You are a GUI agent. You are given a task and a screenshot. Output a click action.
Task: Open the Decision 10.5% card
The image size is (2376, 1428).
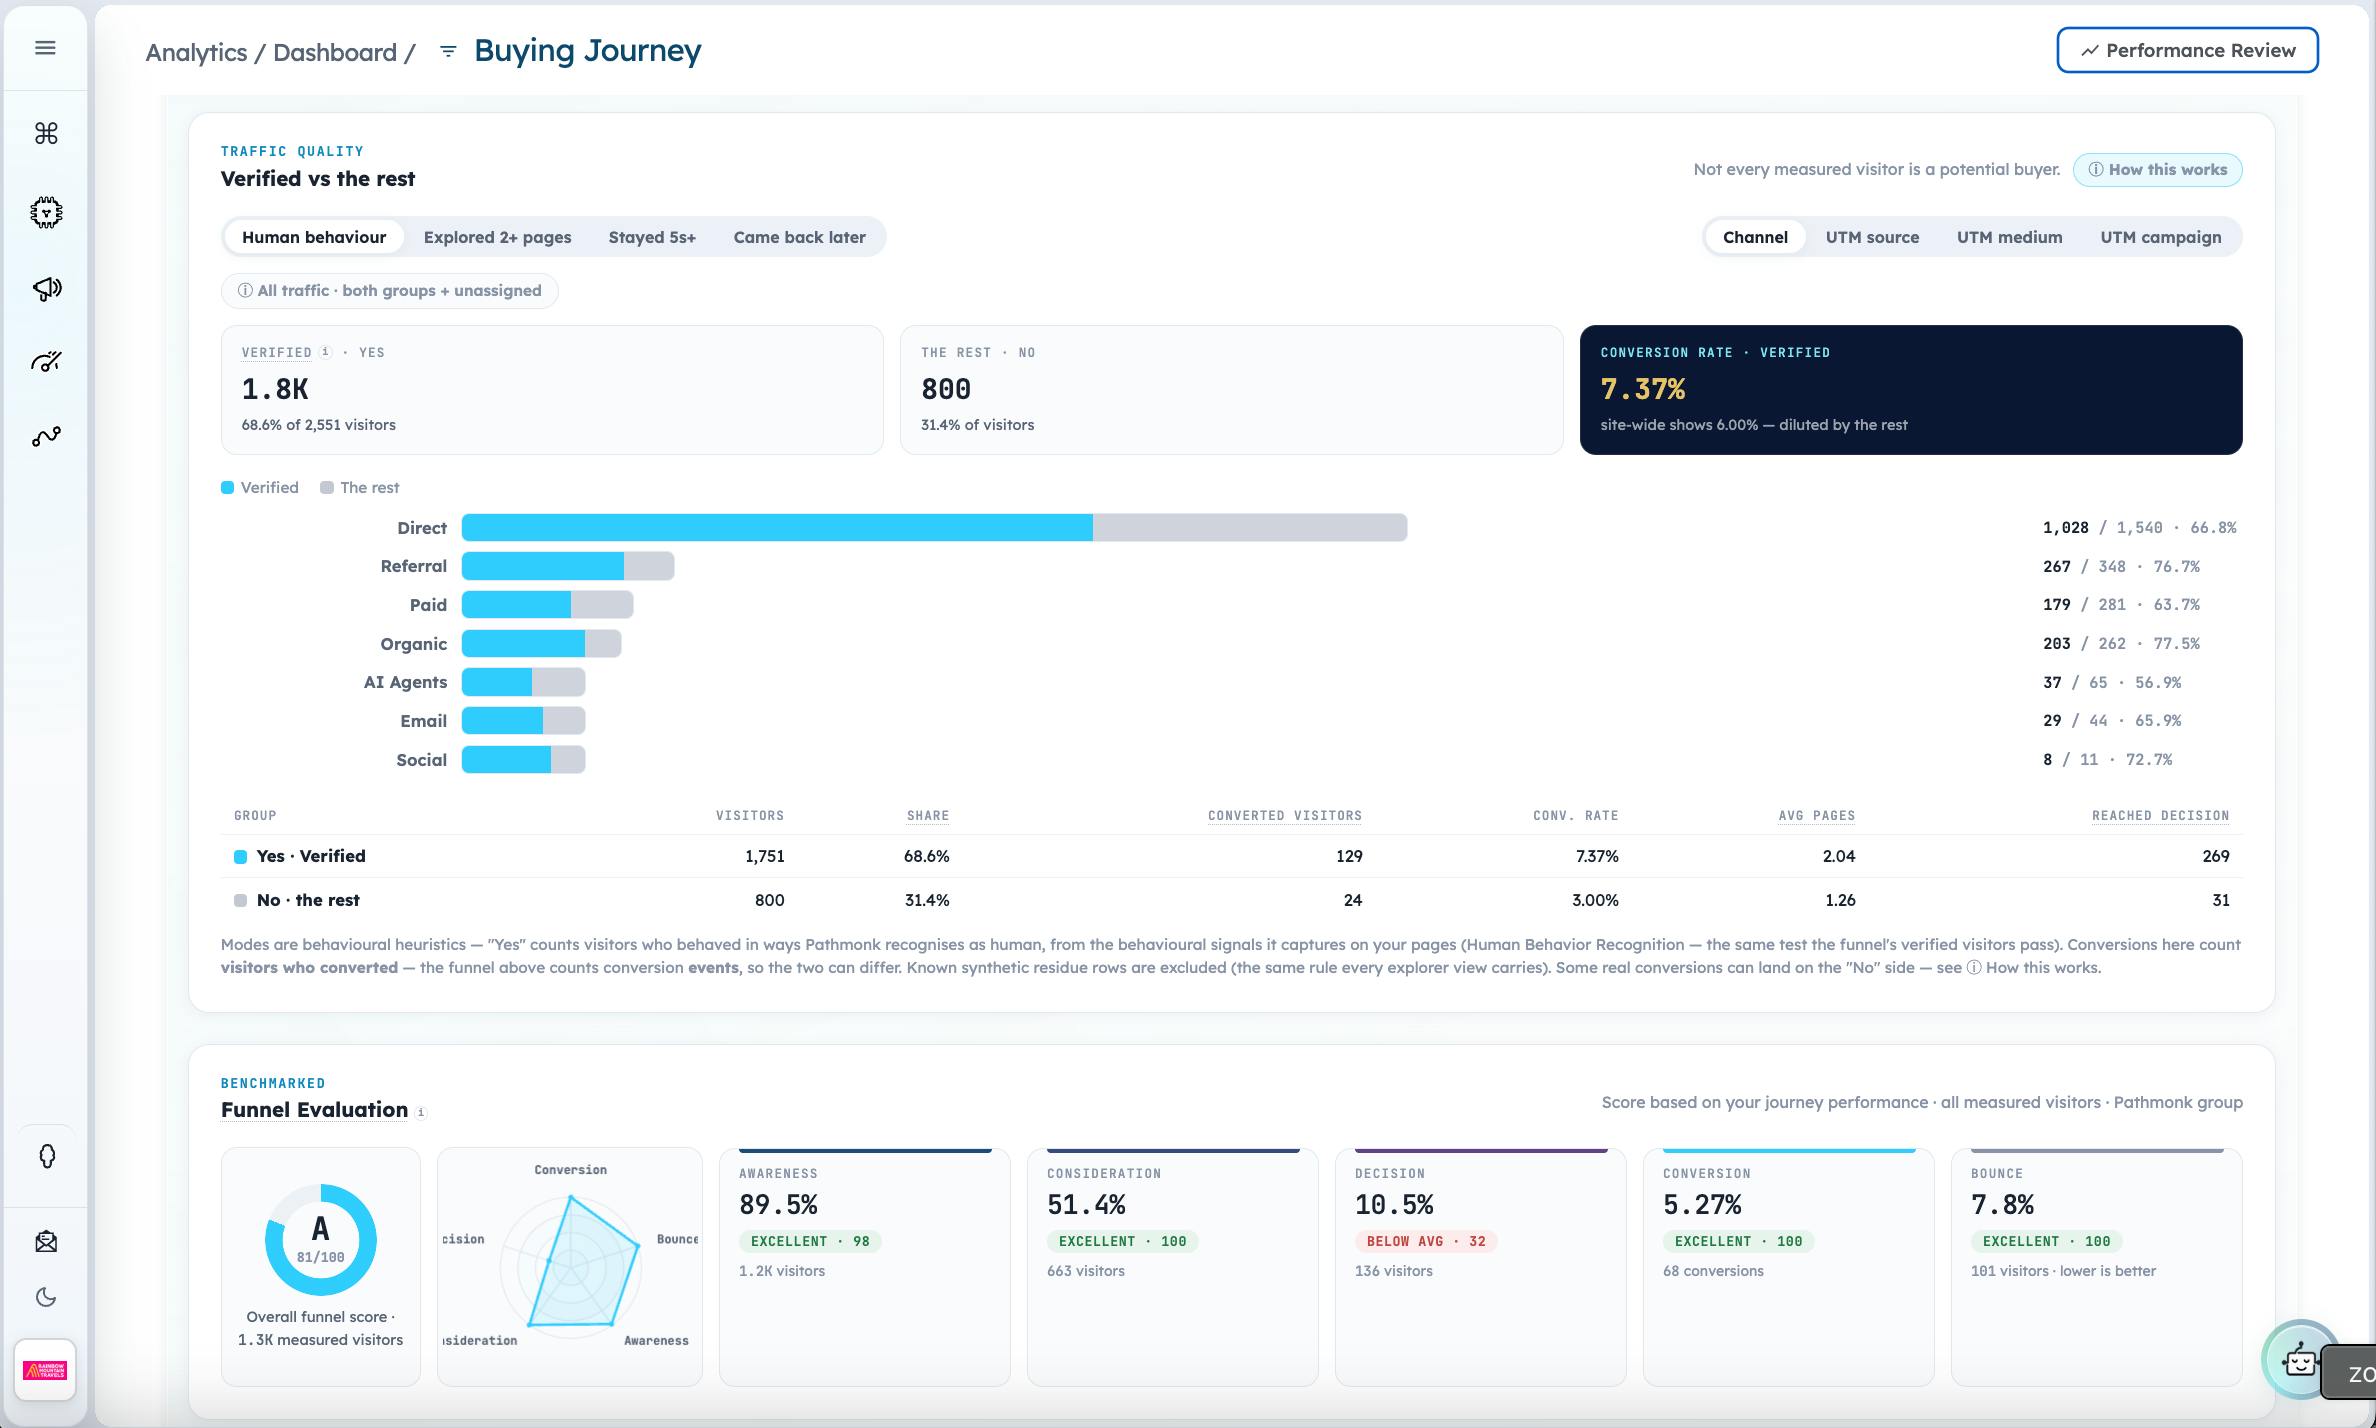click(x=1480, y=1266)
